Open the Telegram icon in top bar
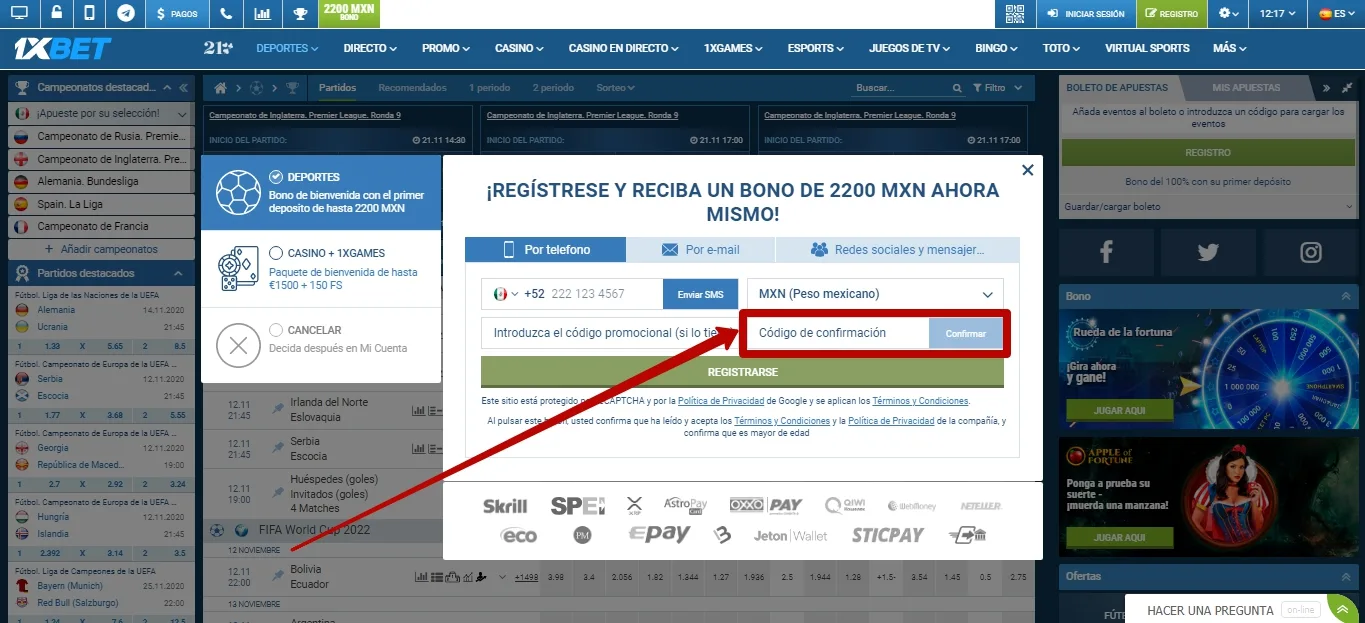 (125, 14)
